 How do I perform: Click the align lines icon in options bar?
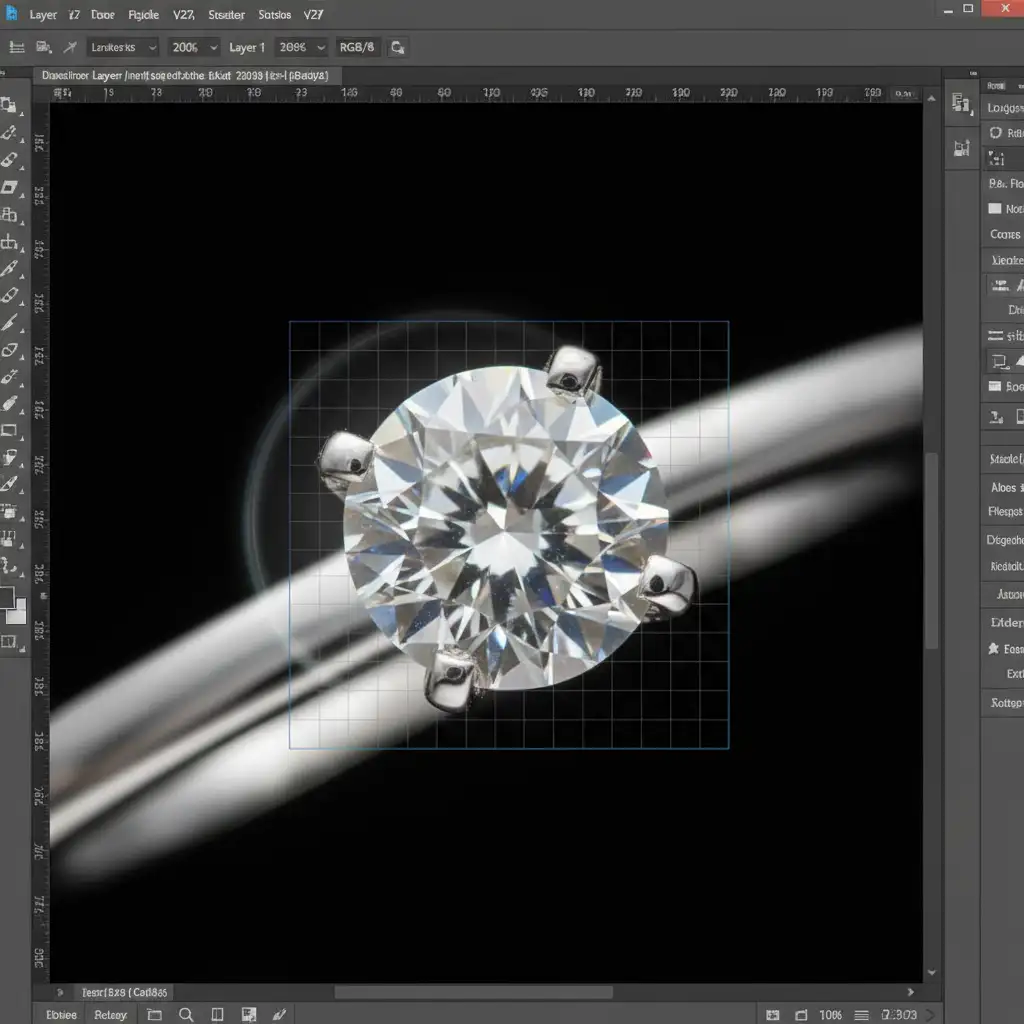[x=17, y=48]
